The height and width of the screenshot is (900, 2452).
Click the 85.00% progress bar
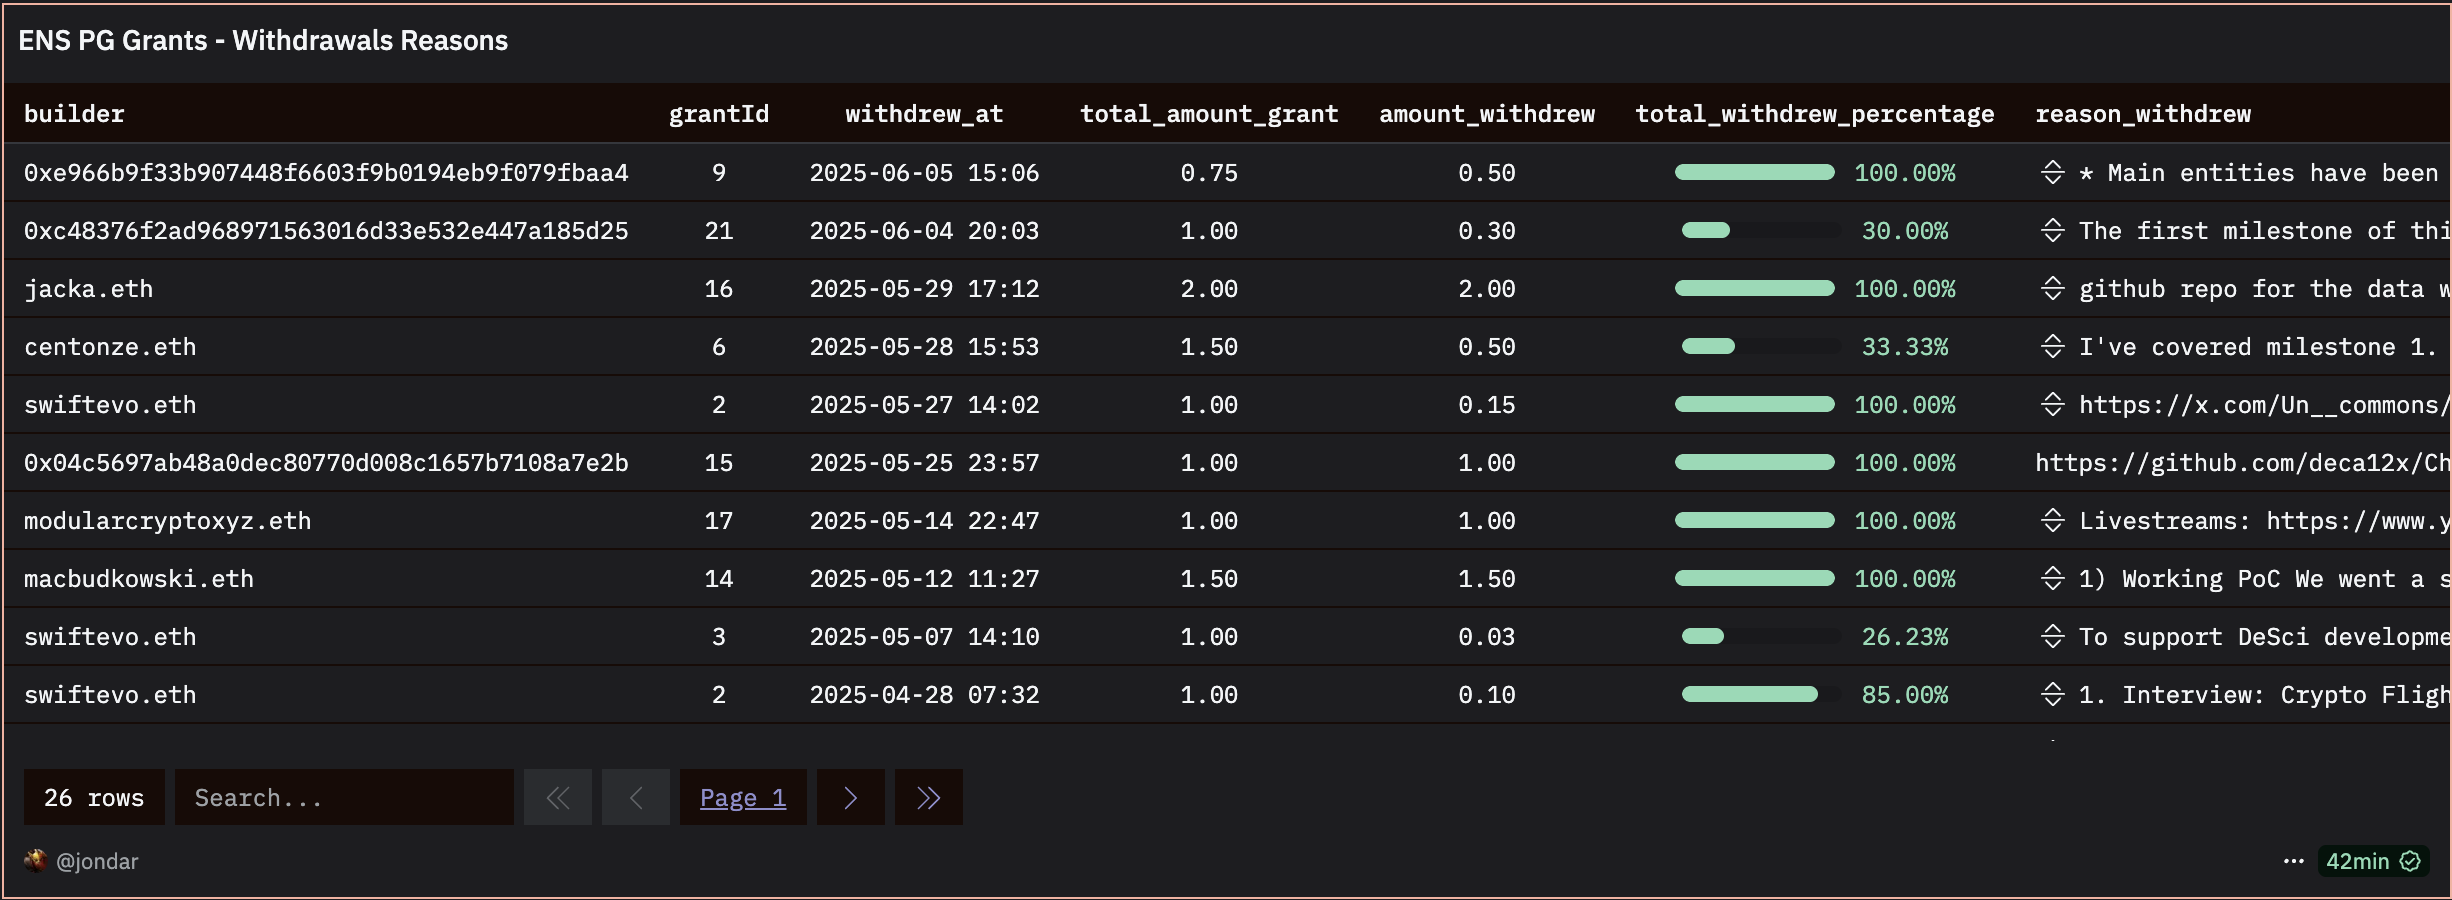click(1760, 694)
